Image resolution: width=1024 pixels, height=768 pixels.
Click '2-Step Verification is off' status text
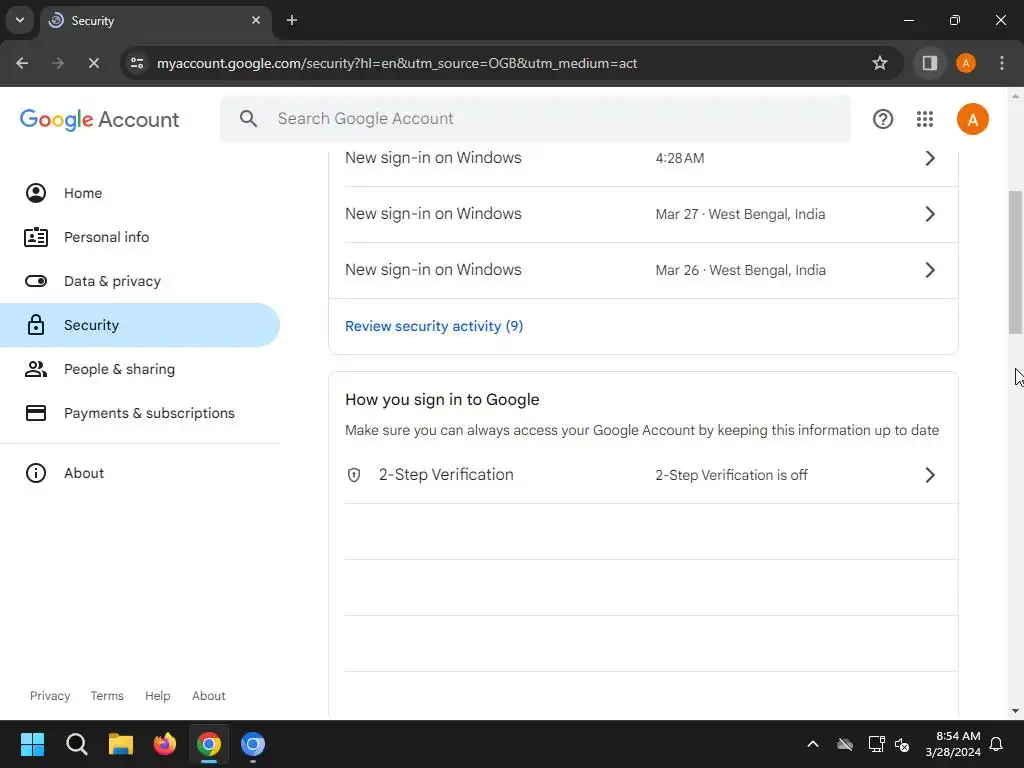tap(731, 475)
